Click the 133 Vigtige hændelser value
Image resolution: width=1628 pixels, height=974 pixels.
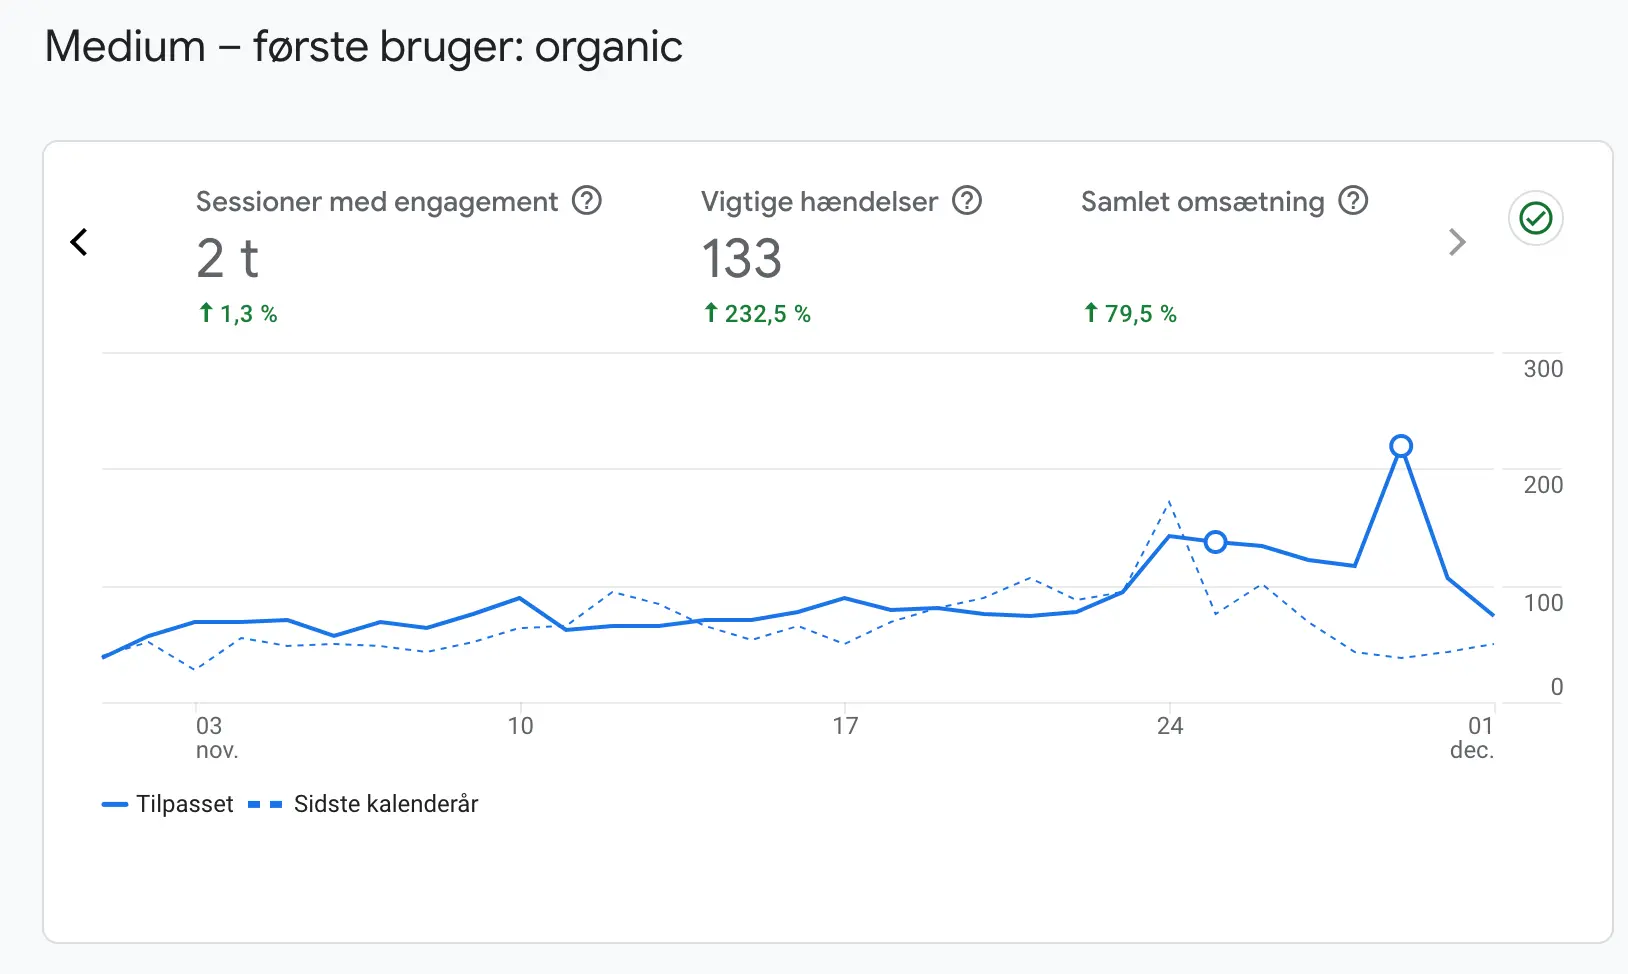coord(741,259)
